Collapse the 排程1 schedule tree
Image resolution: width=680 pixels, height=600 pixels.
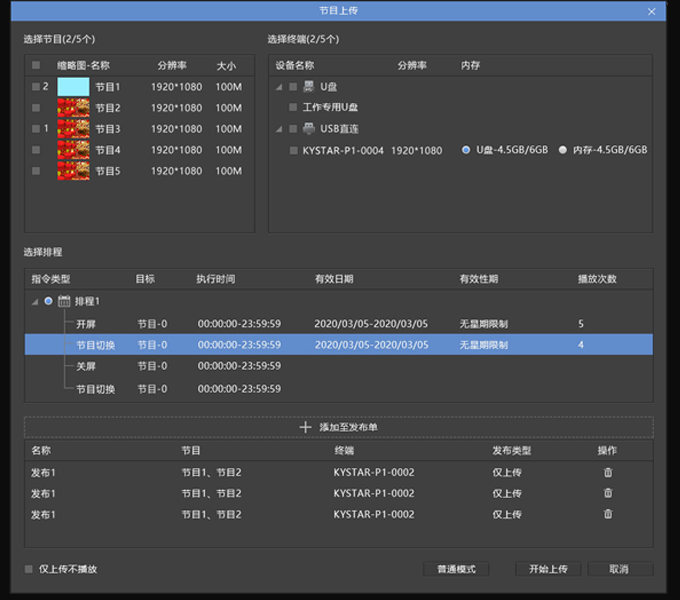[35, 301]
